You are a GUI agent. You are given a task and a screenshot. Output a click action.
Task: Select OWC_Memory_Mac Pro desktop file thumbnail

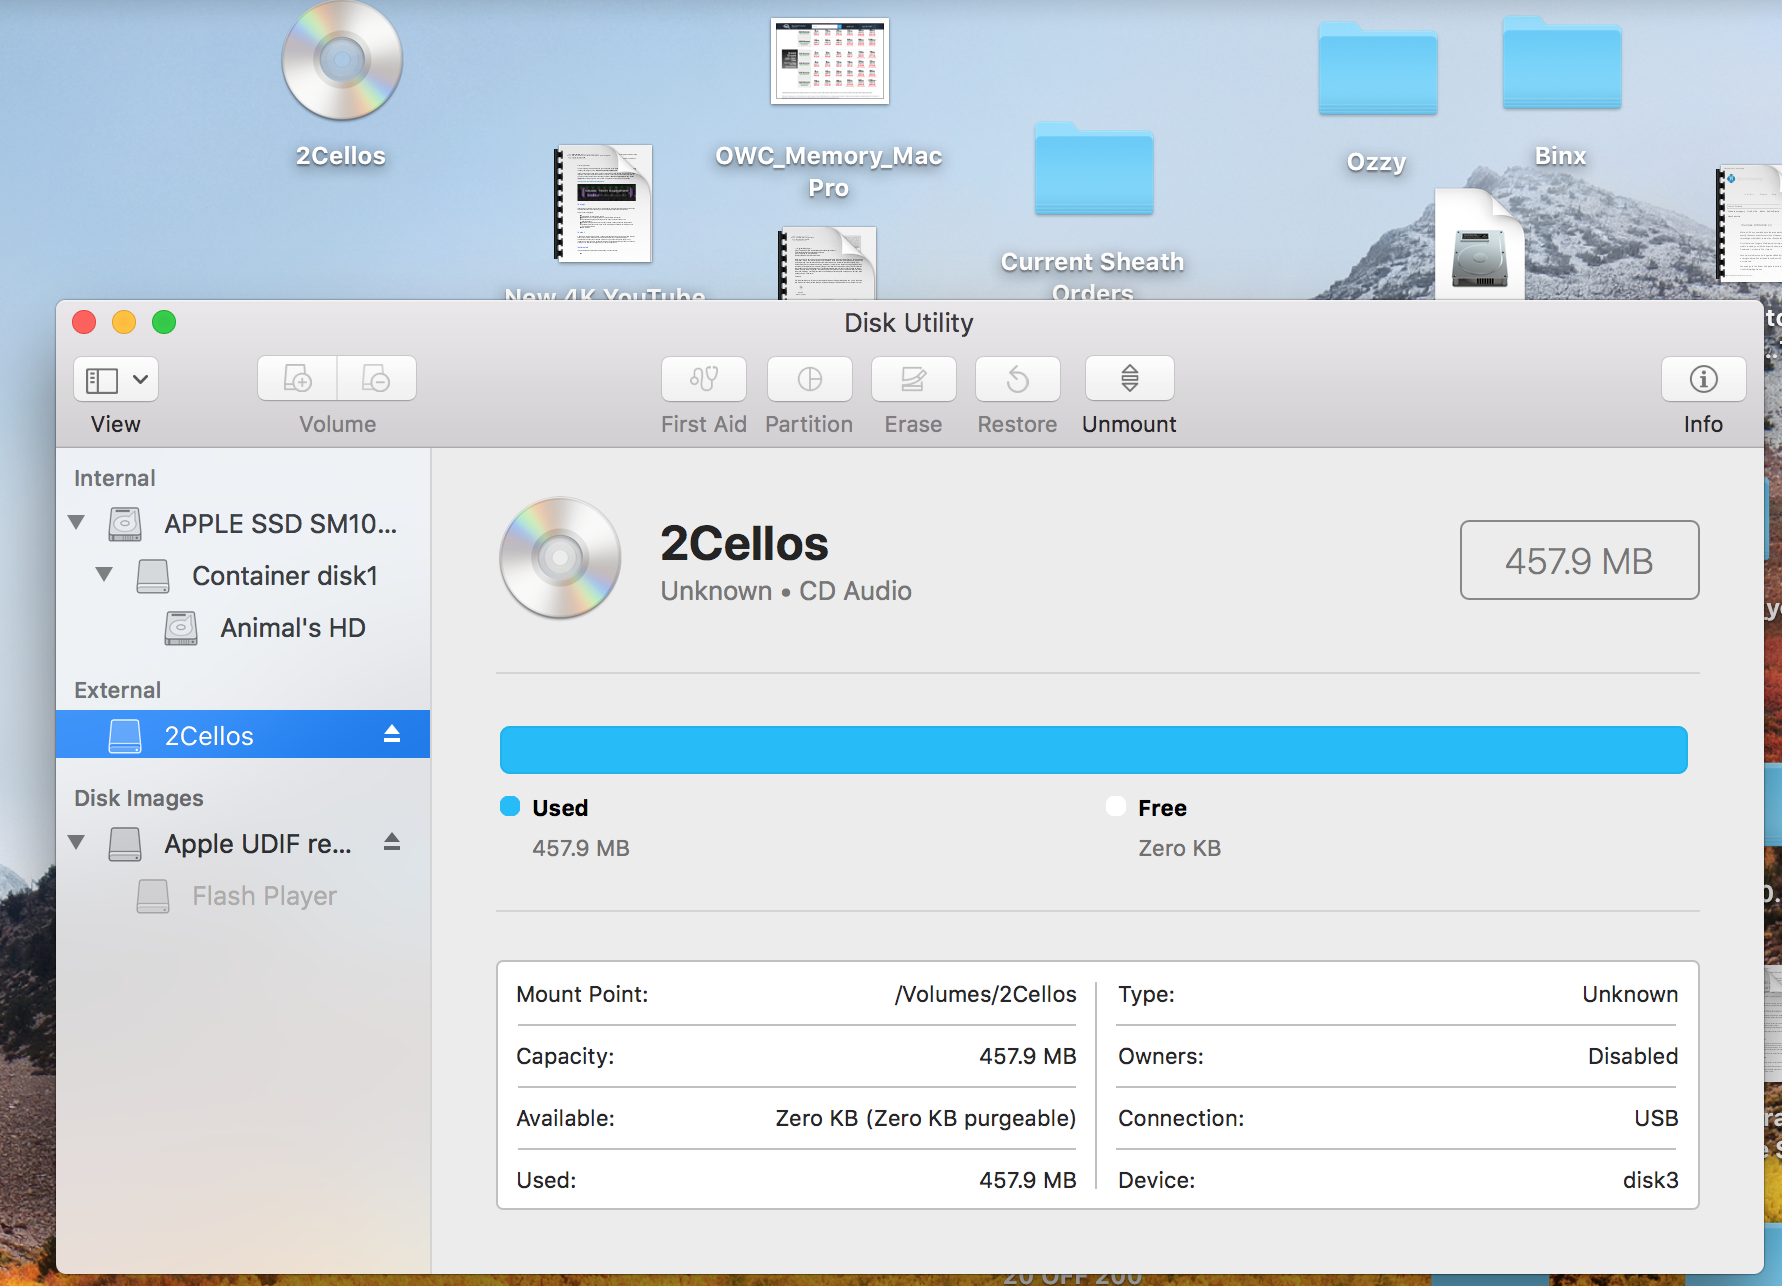tap(830, 60)
